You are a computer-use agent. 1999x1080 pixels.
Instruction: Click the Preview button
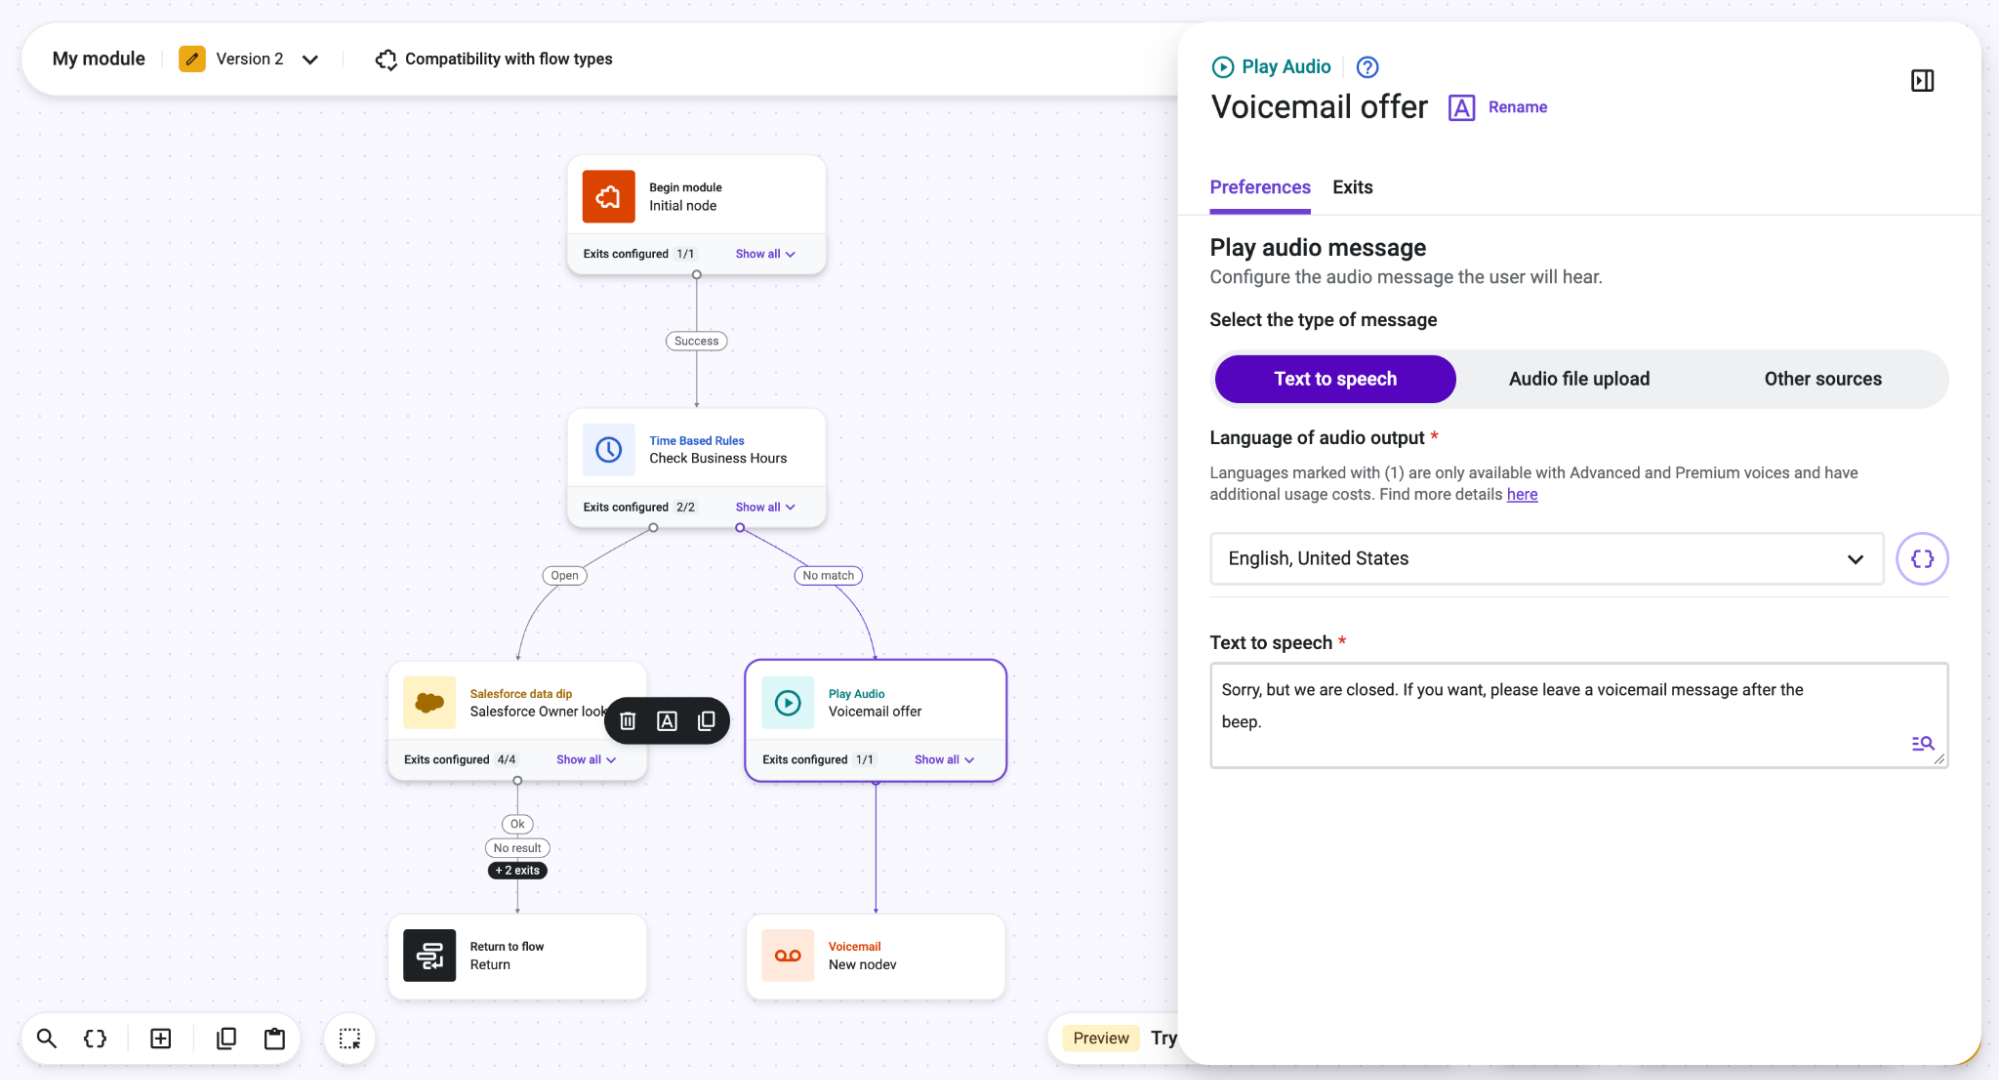(1101, 1038)
